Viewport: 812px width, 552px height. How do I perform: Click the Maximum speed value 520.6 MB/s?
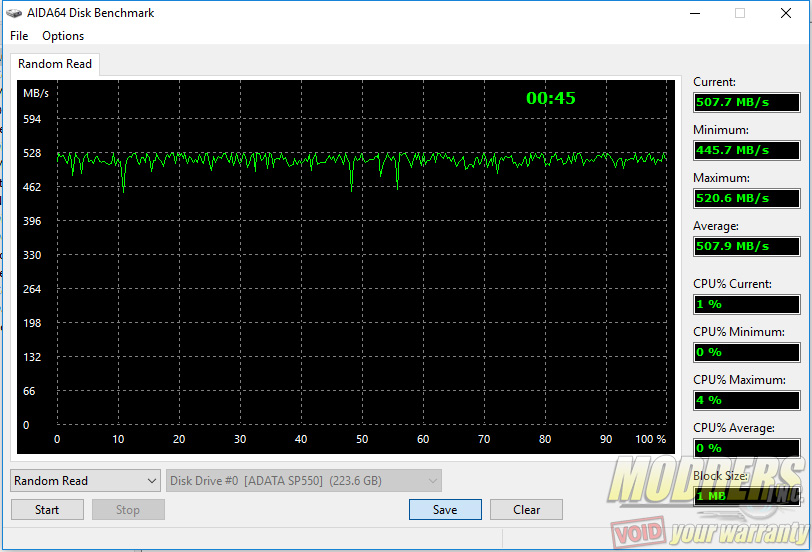pyautogui.click(x=746, y=198)
